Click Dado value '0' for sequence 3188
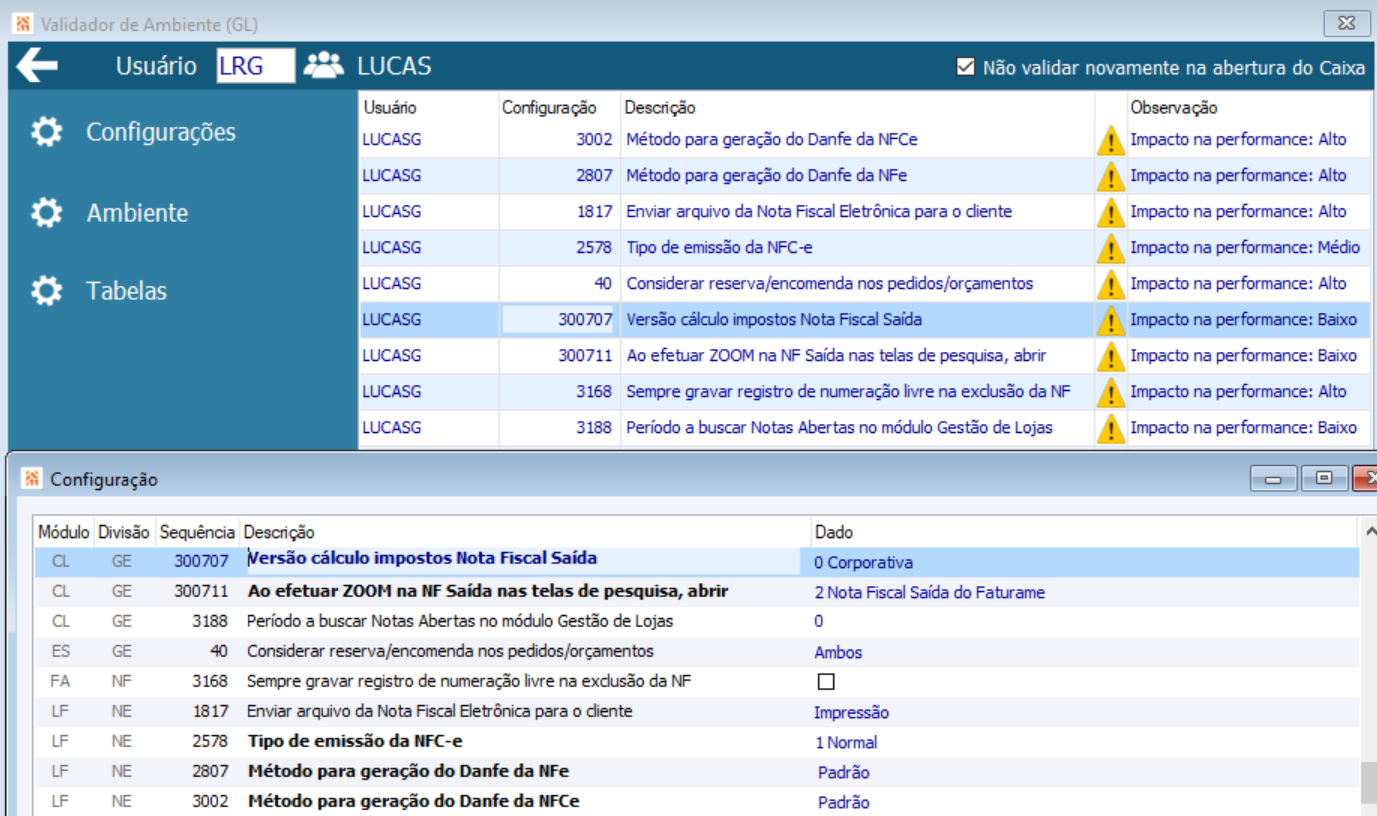This screenshot has height=816, width=1377. pyautogui.click(x=819, y=622)
